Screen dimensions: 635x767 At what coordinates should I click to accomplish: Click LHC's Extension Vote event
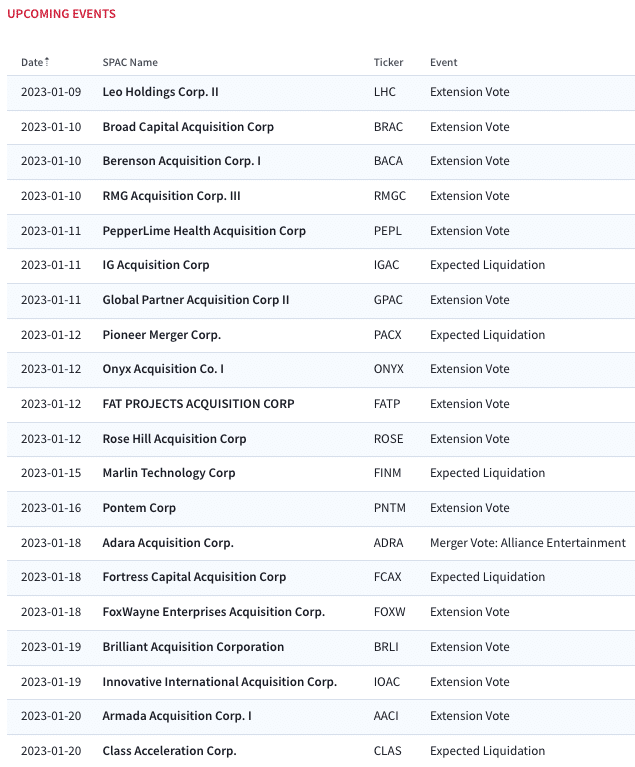(x=470, y=92)
